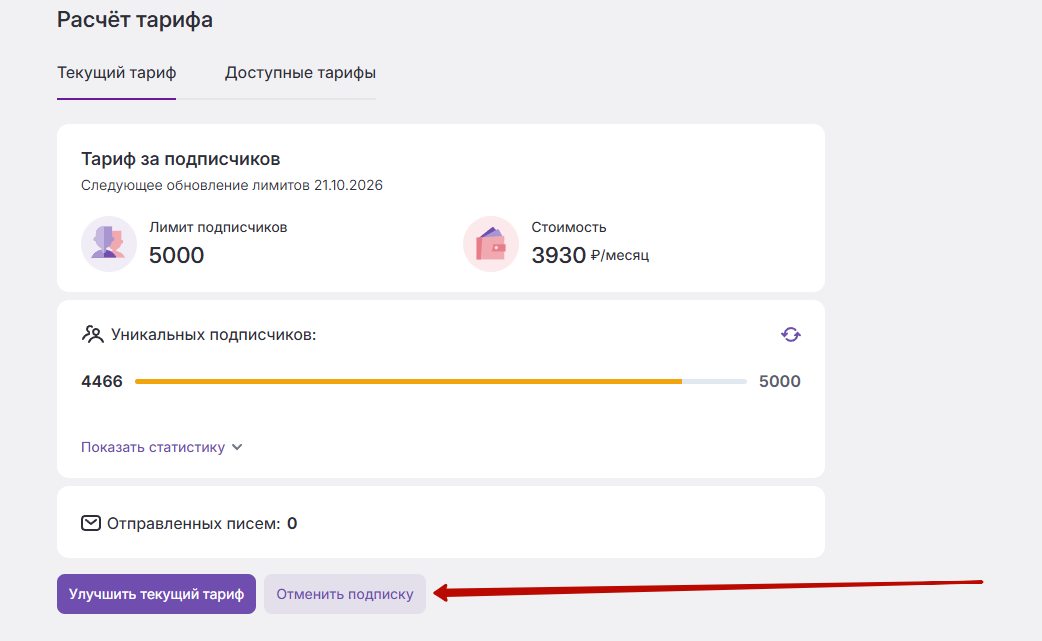
Task: Click the Расчёт тарифа page heading
Action: click(x=135, y=19)
